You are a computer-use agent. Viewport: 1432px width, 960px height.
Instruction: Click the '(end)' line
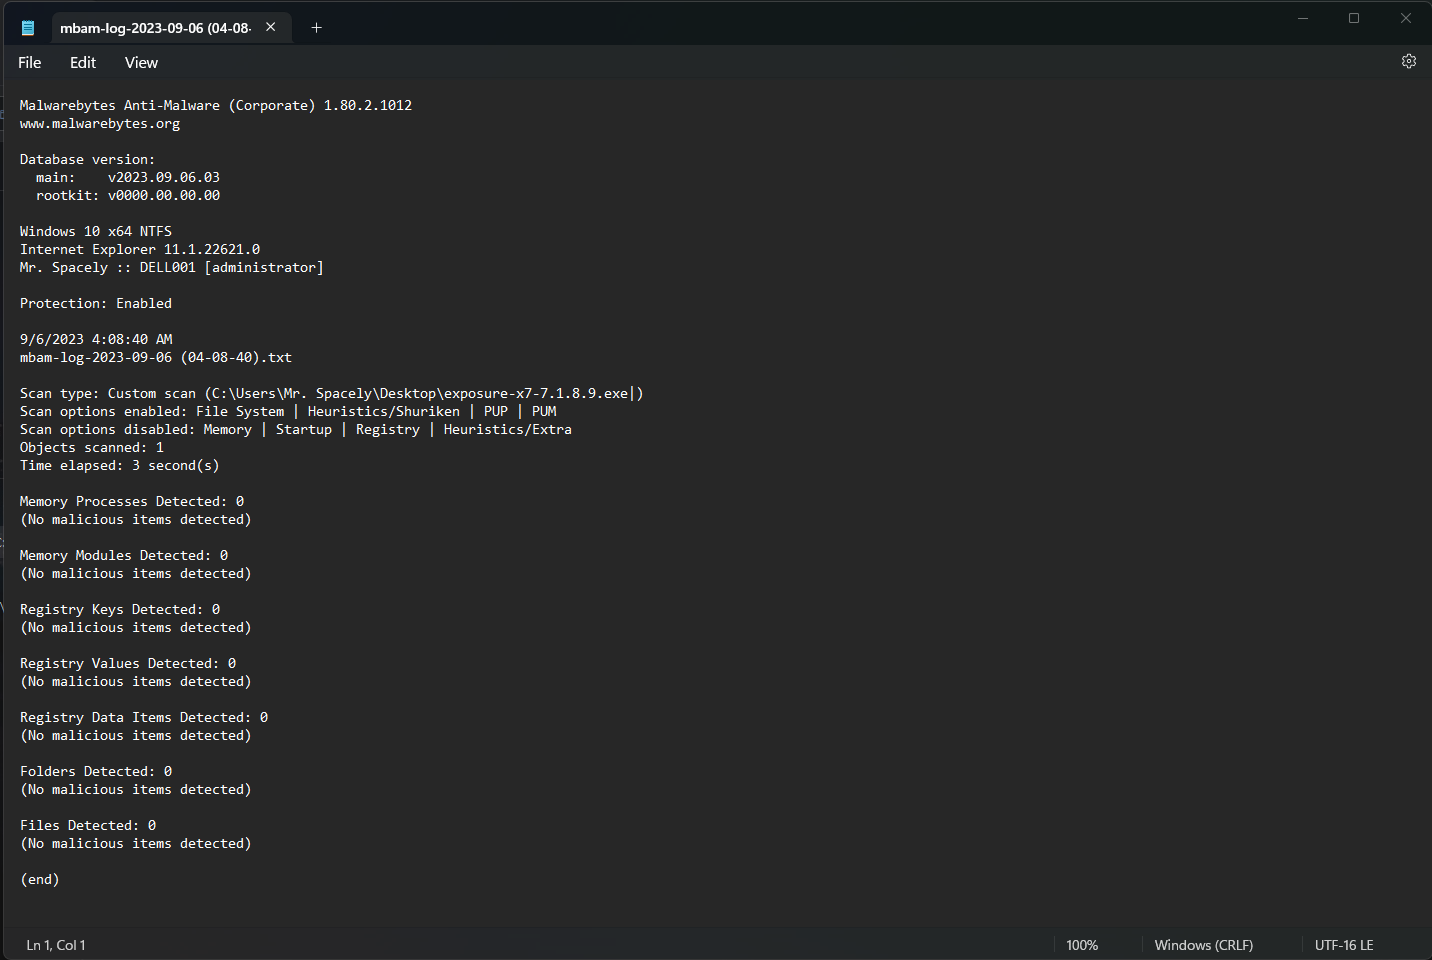tap(40, 879)
